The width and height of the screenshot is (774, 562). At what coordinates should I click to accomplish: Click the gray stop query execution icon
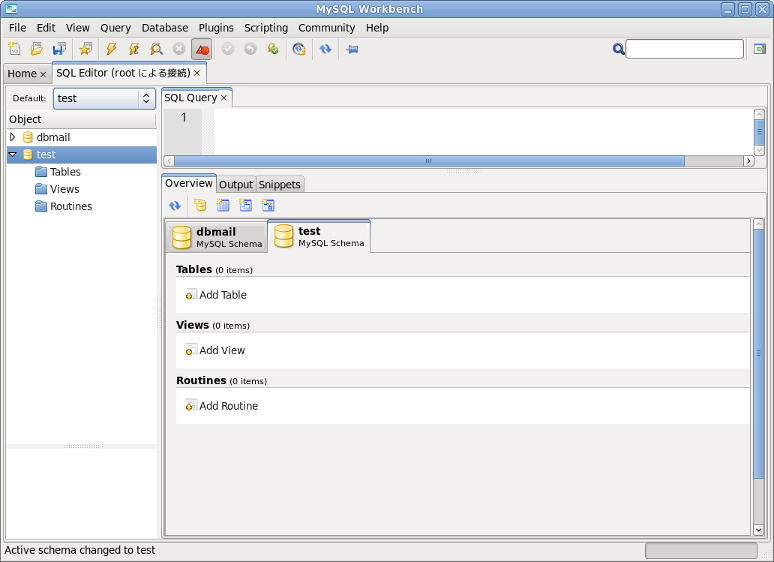[179, 49]
